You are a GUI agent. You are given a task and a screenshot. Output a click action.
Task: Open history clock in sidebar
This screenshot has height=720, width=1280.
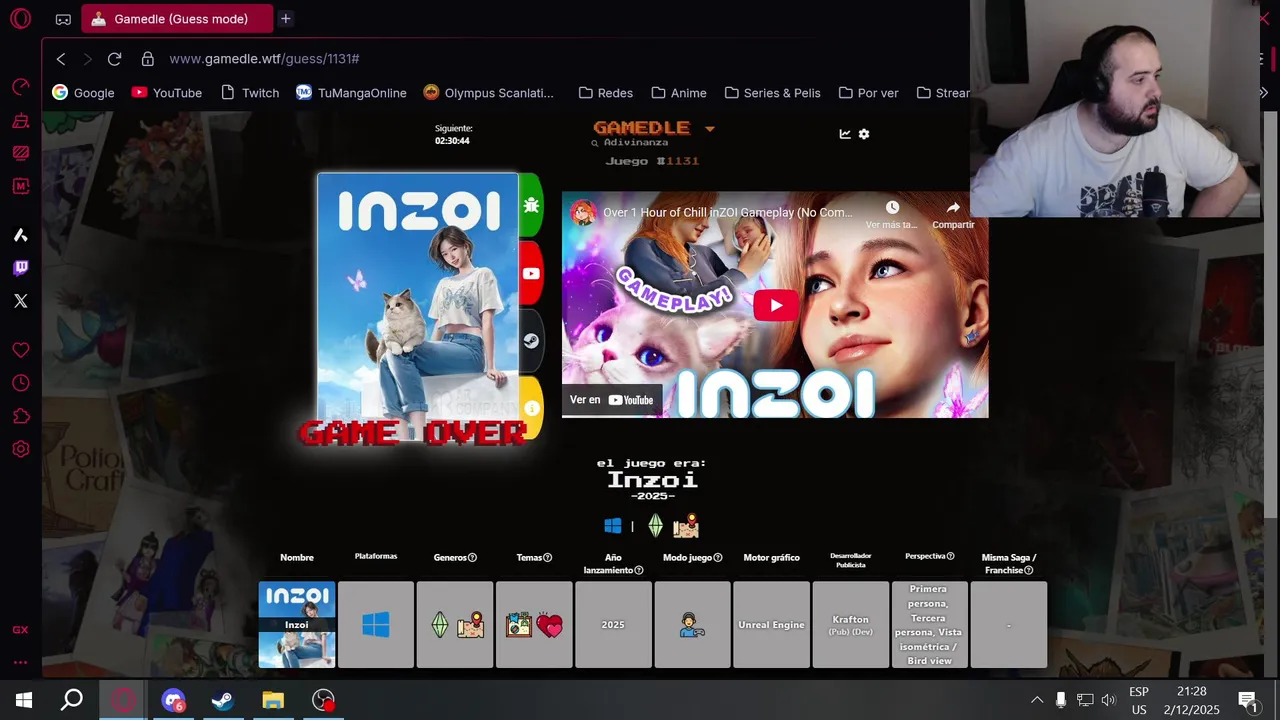[20, 383]
